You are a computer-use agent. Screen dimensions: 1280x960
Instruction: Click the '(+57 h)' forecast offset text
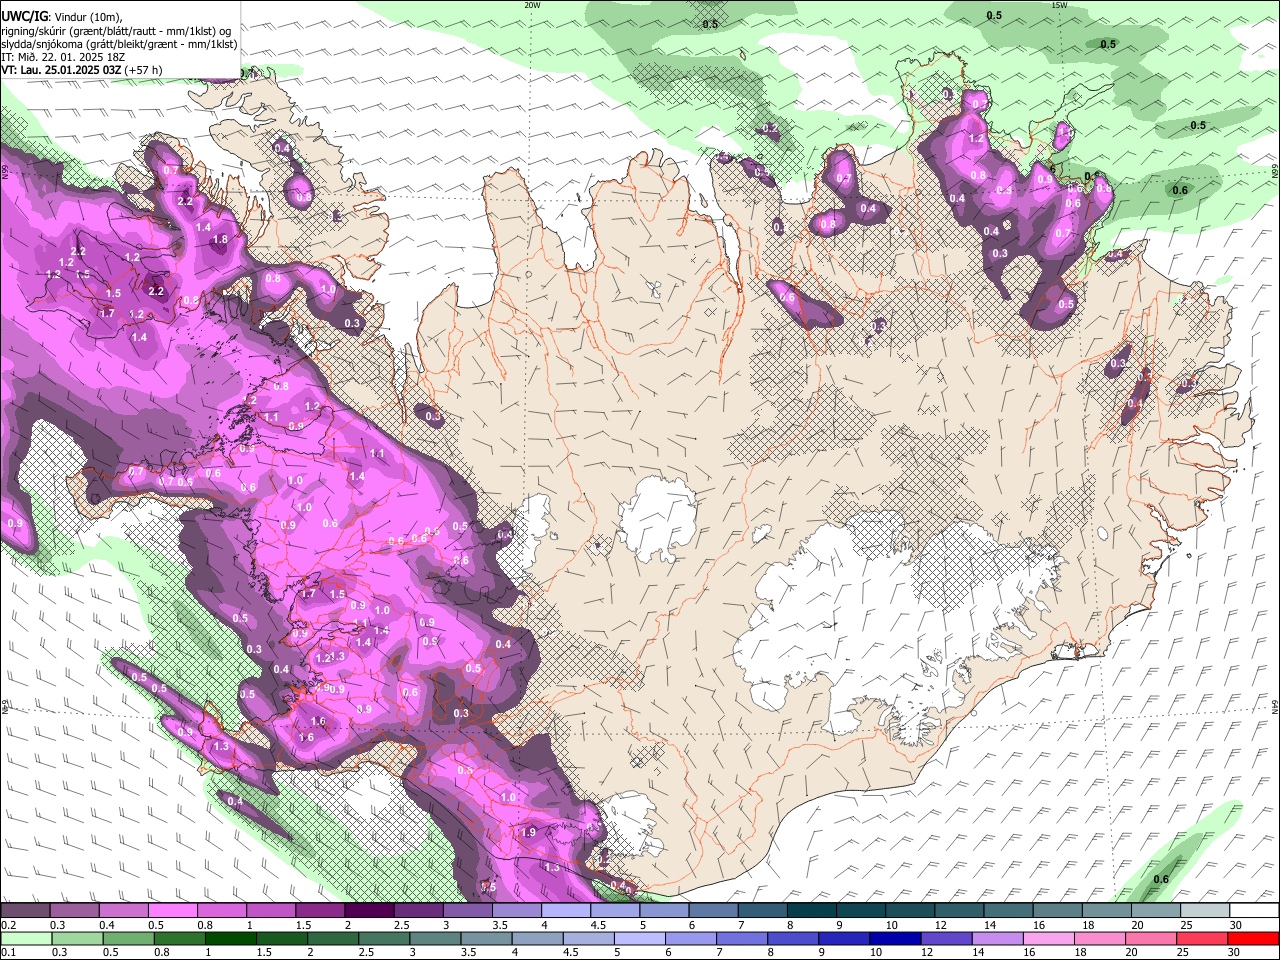144,70
